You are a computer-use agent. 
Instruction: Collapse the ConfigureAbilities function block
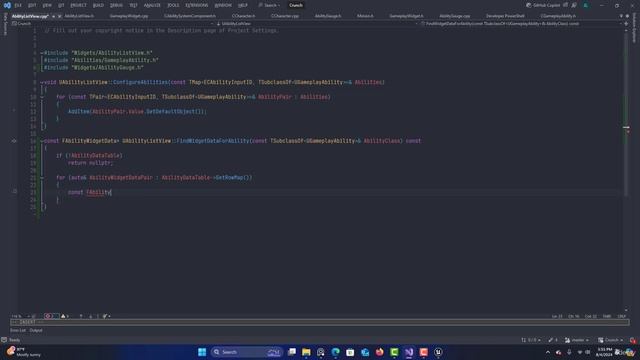point(42,82)
